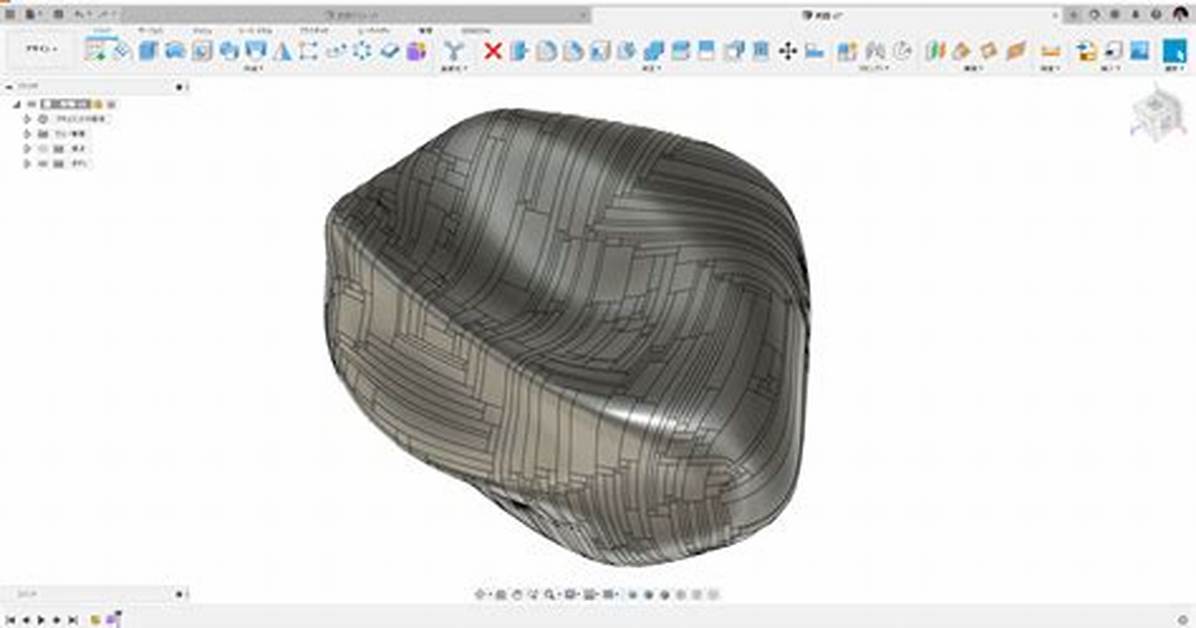The width and height of the screenshot is (1196, 628).
Task: Click the Create Sketch icon
Action: [97, 50]
